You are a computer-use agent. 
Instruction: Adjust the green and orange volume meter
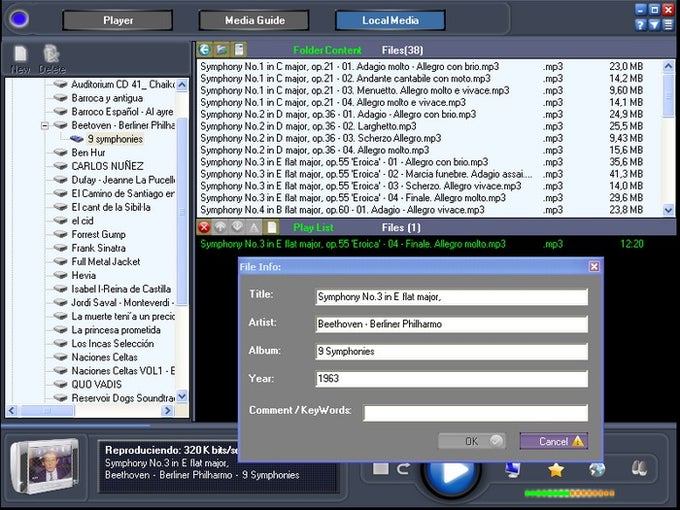[569, 493]
